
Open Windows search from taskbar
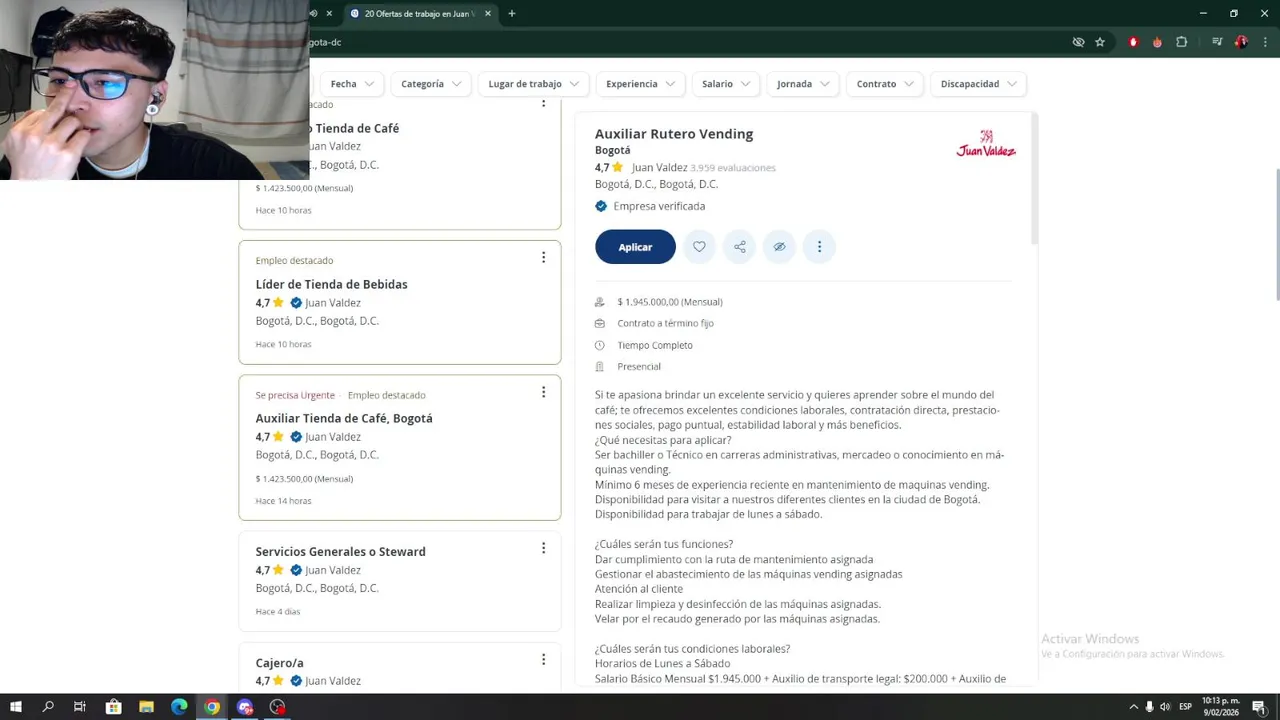(48, 707)
